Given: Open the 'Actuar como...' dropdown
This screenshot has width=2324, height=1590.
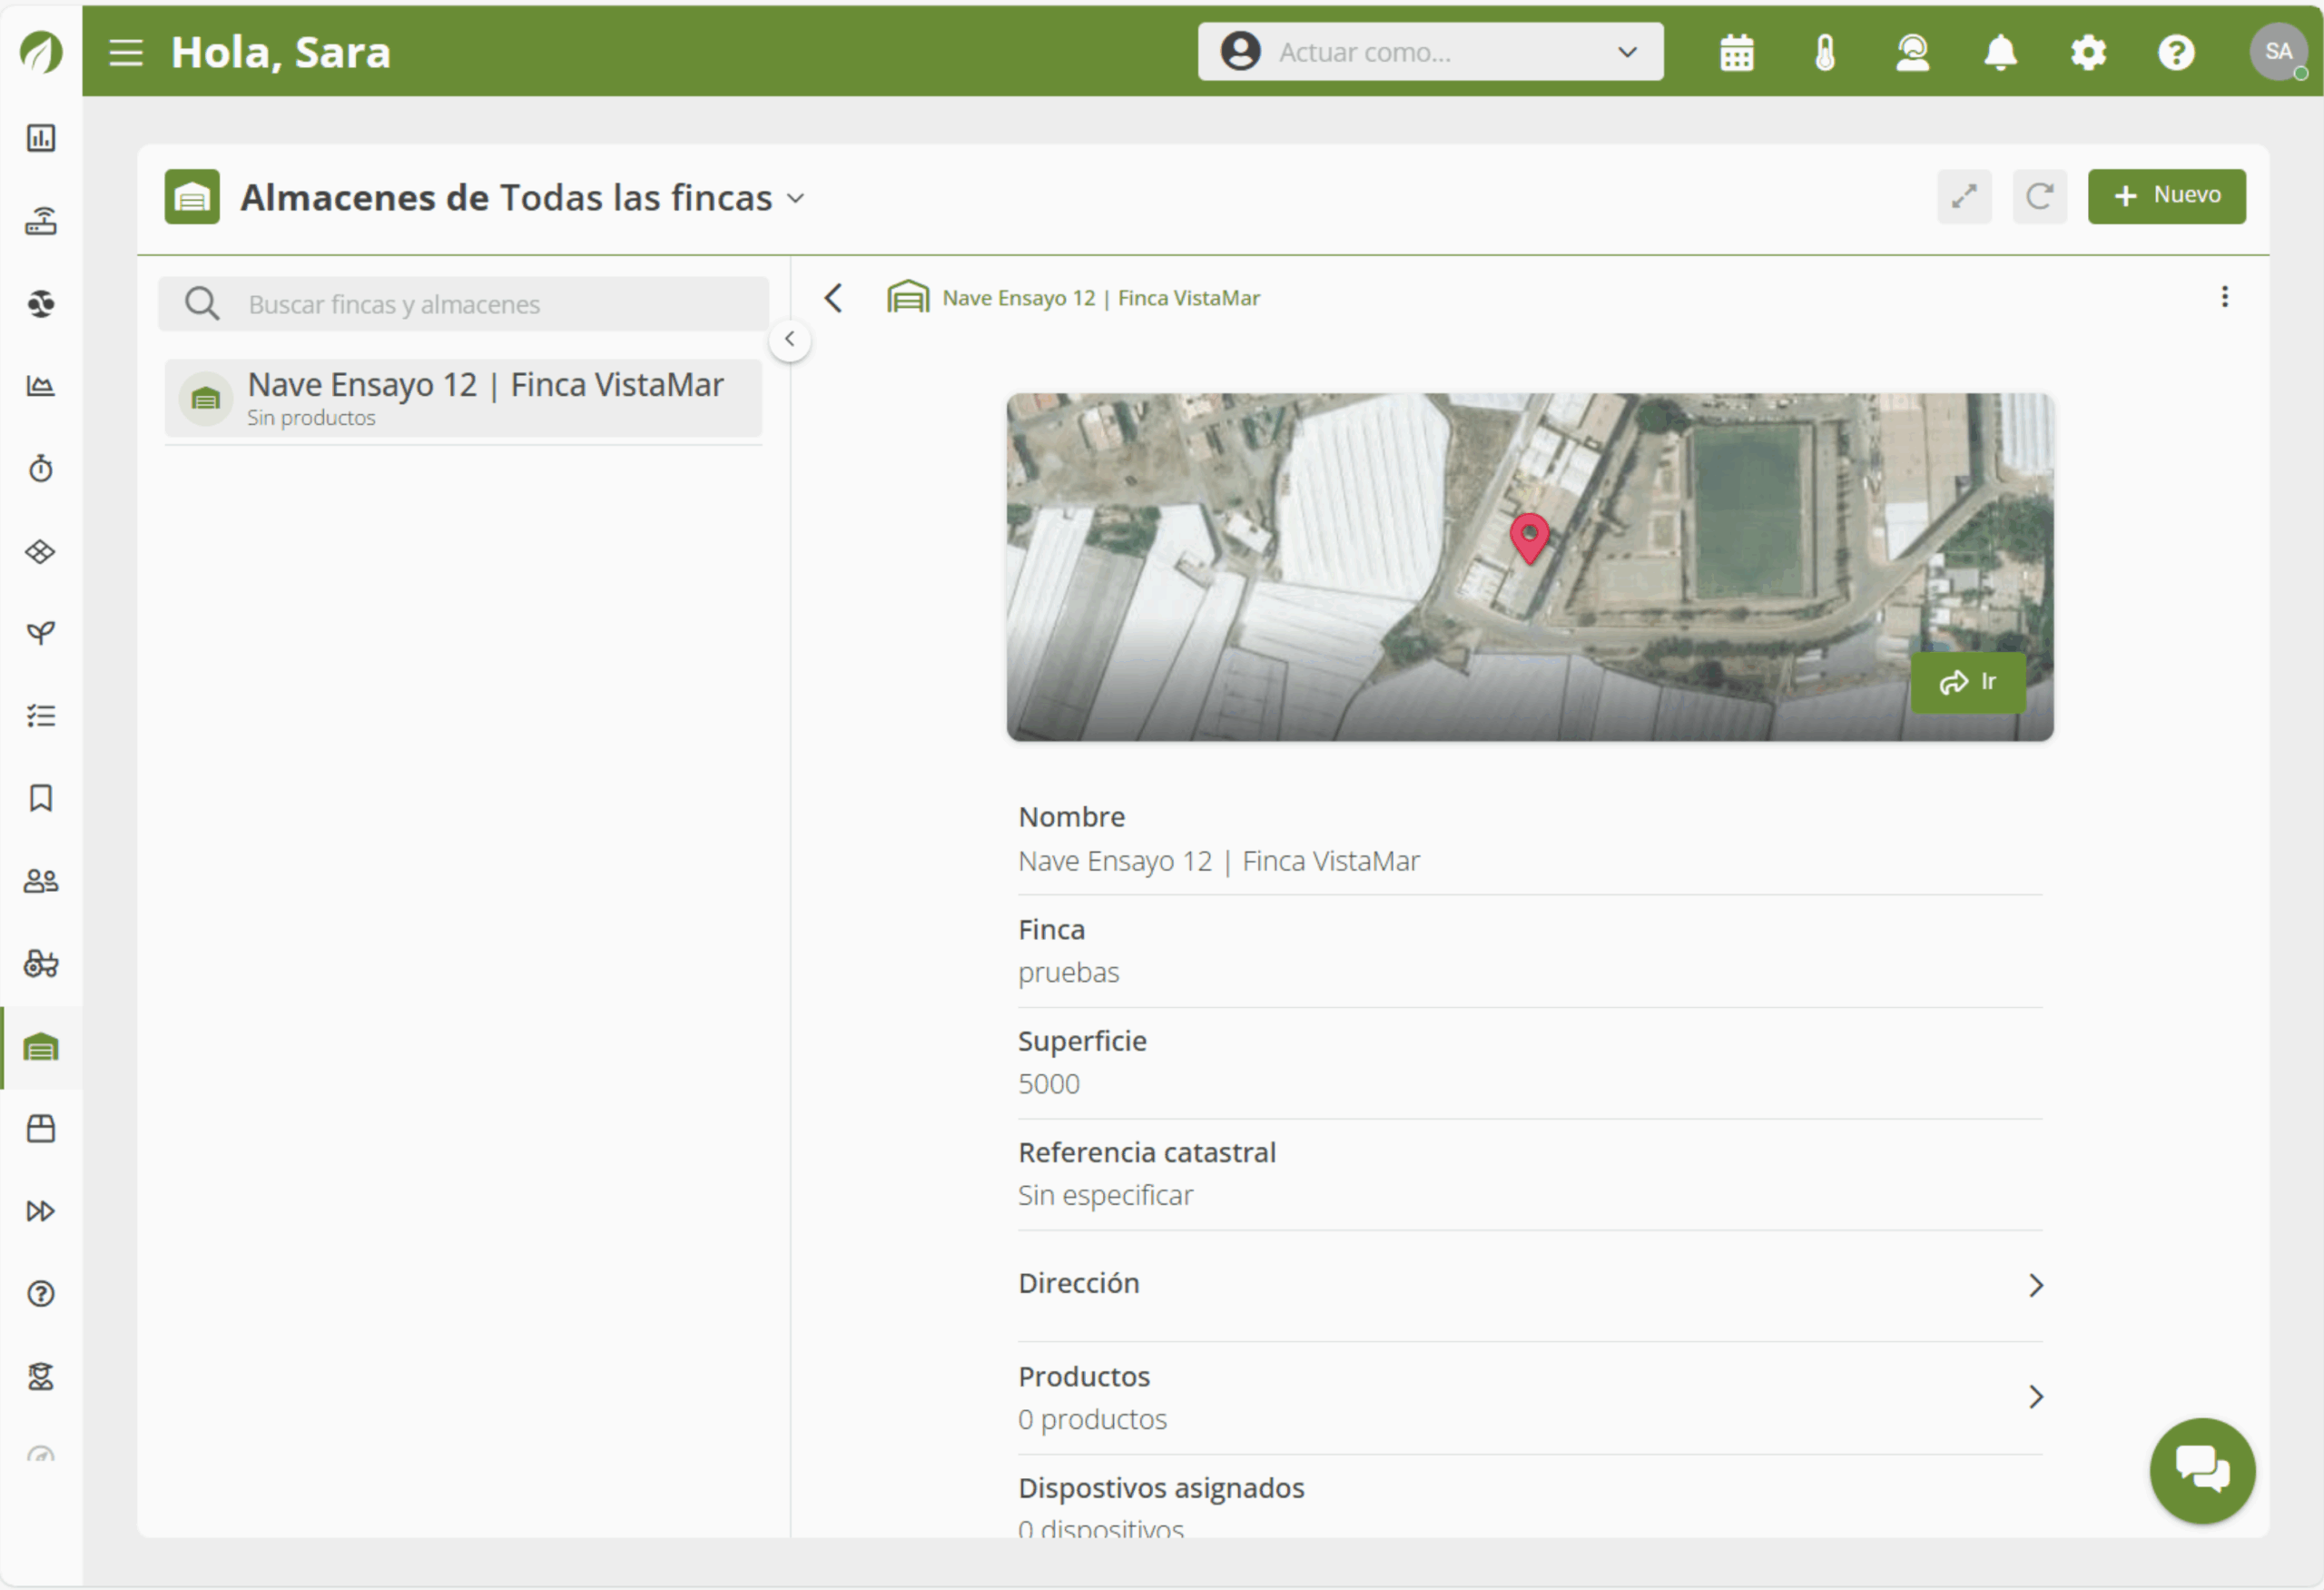Looking at the screenshot, I should point(1430,52).
